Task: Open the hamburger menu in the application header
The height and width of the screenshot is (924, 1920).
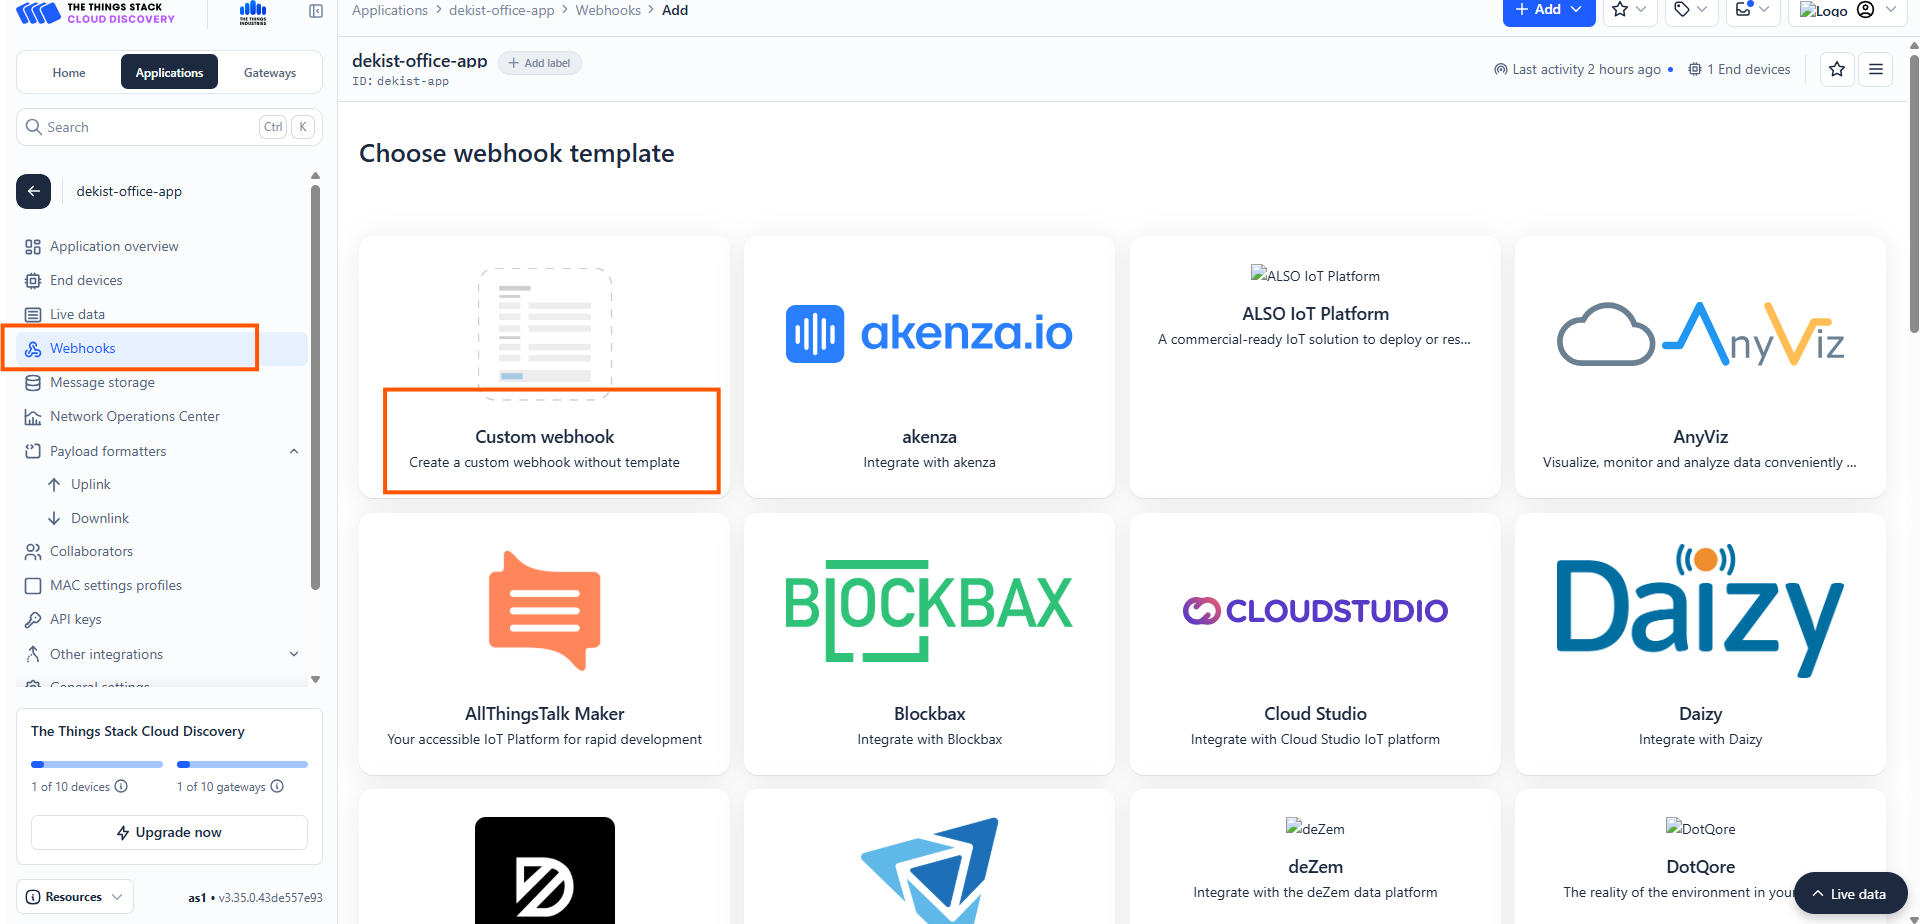Action: coord(1876,69)
